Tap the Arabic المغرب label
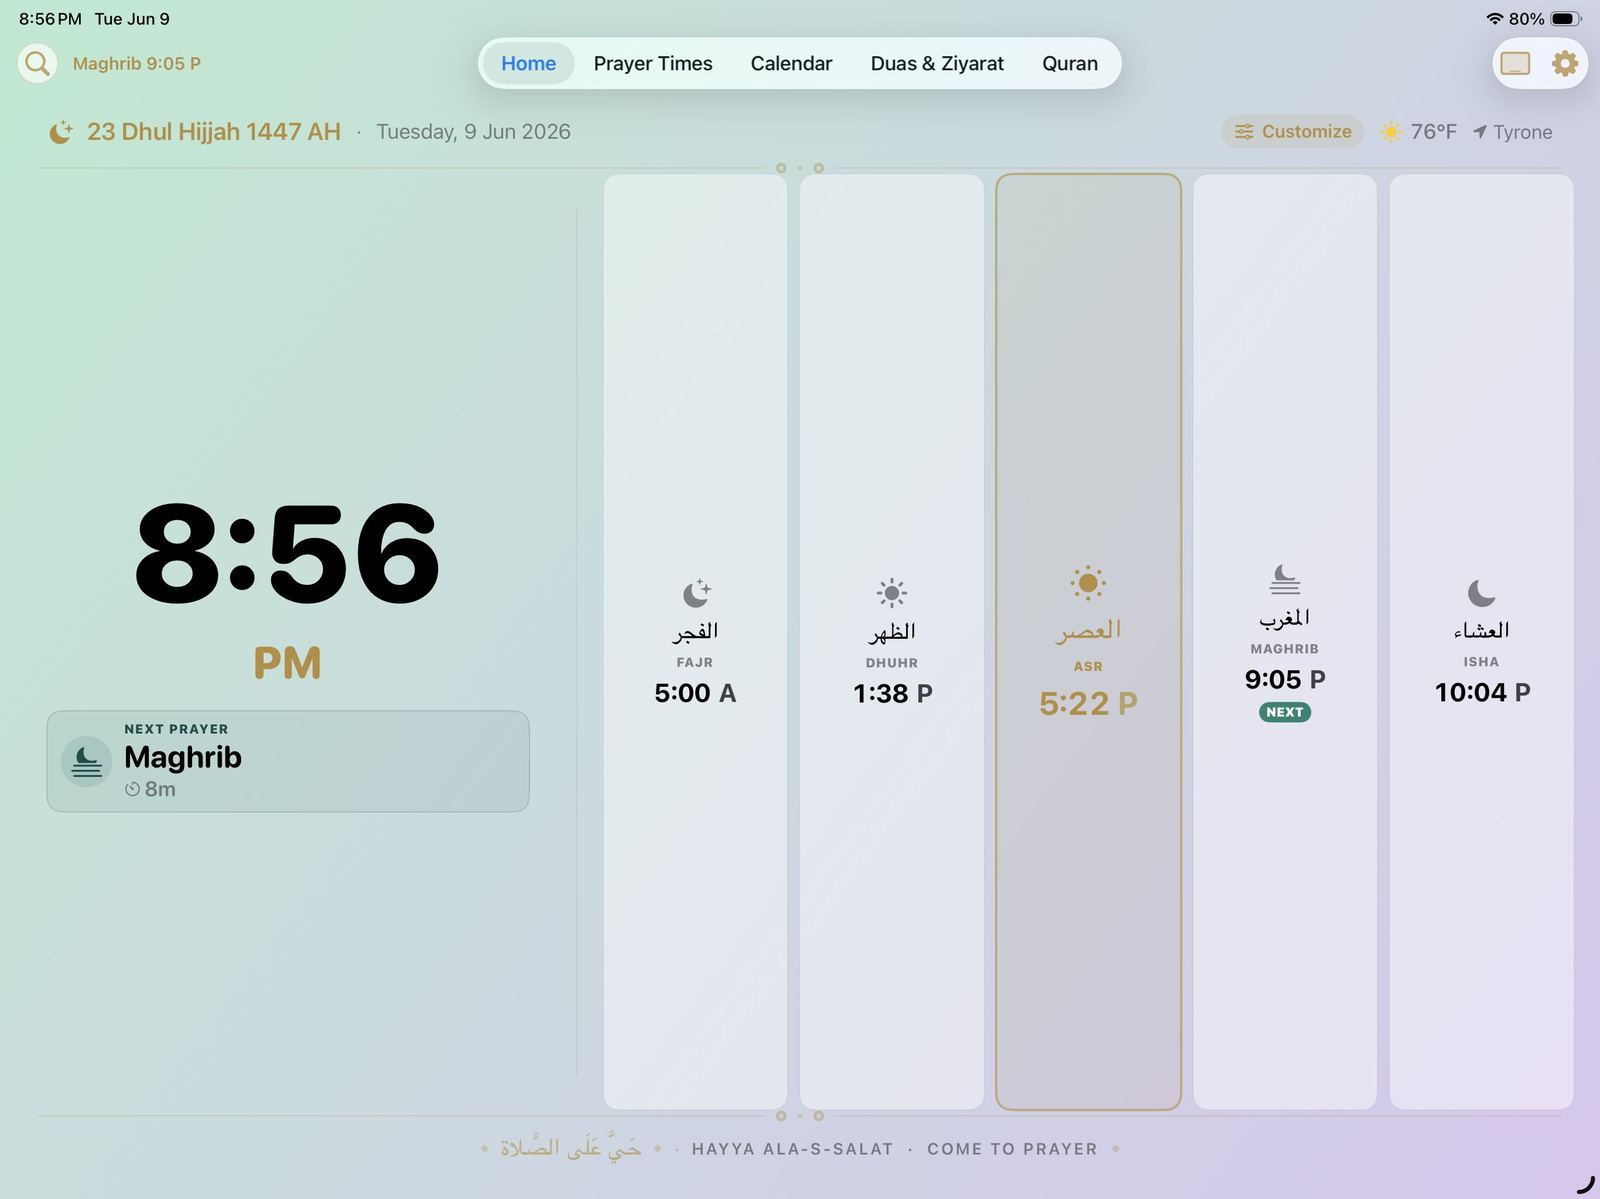This screenshot has height=1199, width=1600. (x=1285, y=619)
